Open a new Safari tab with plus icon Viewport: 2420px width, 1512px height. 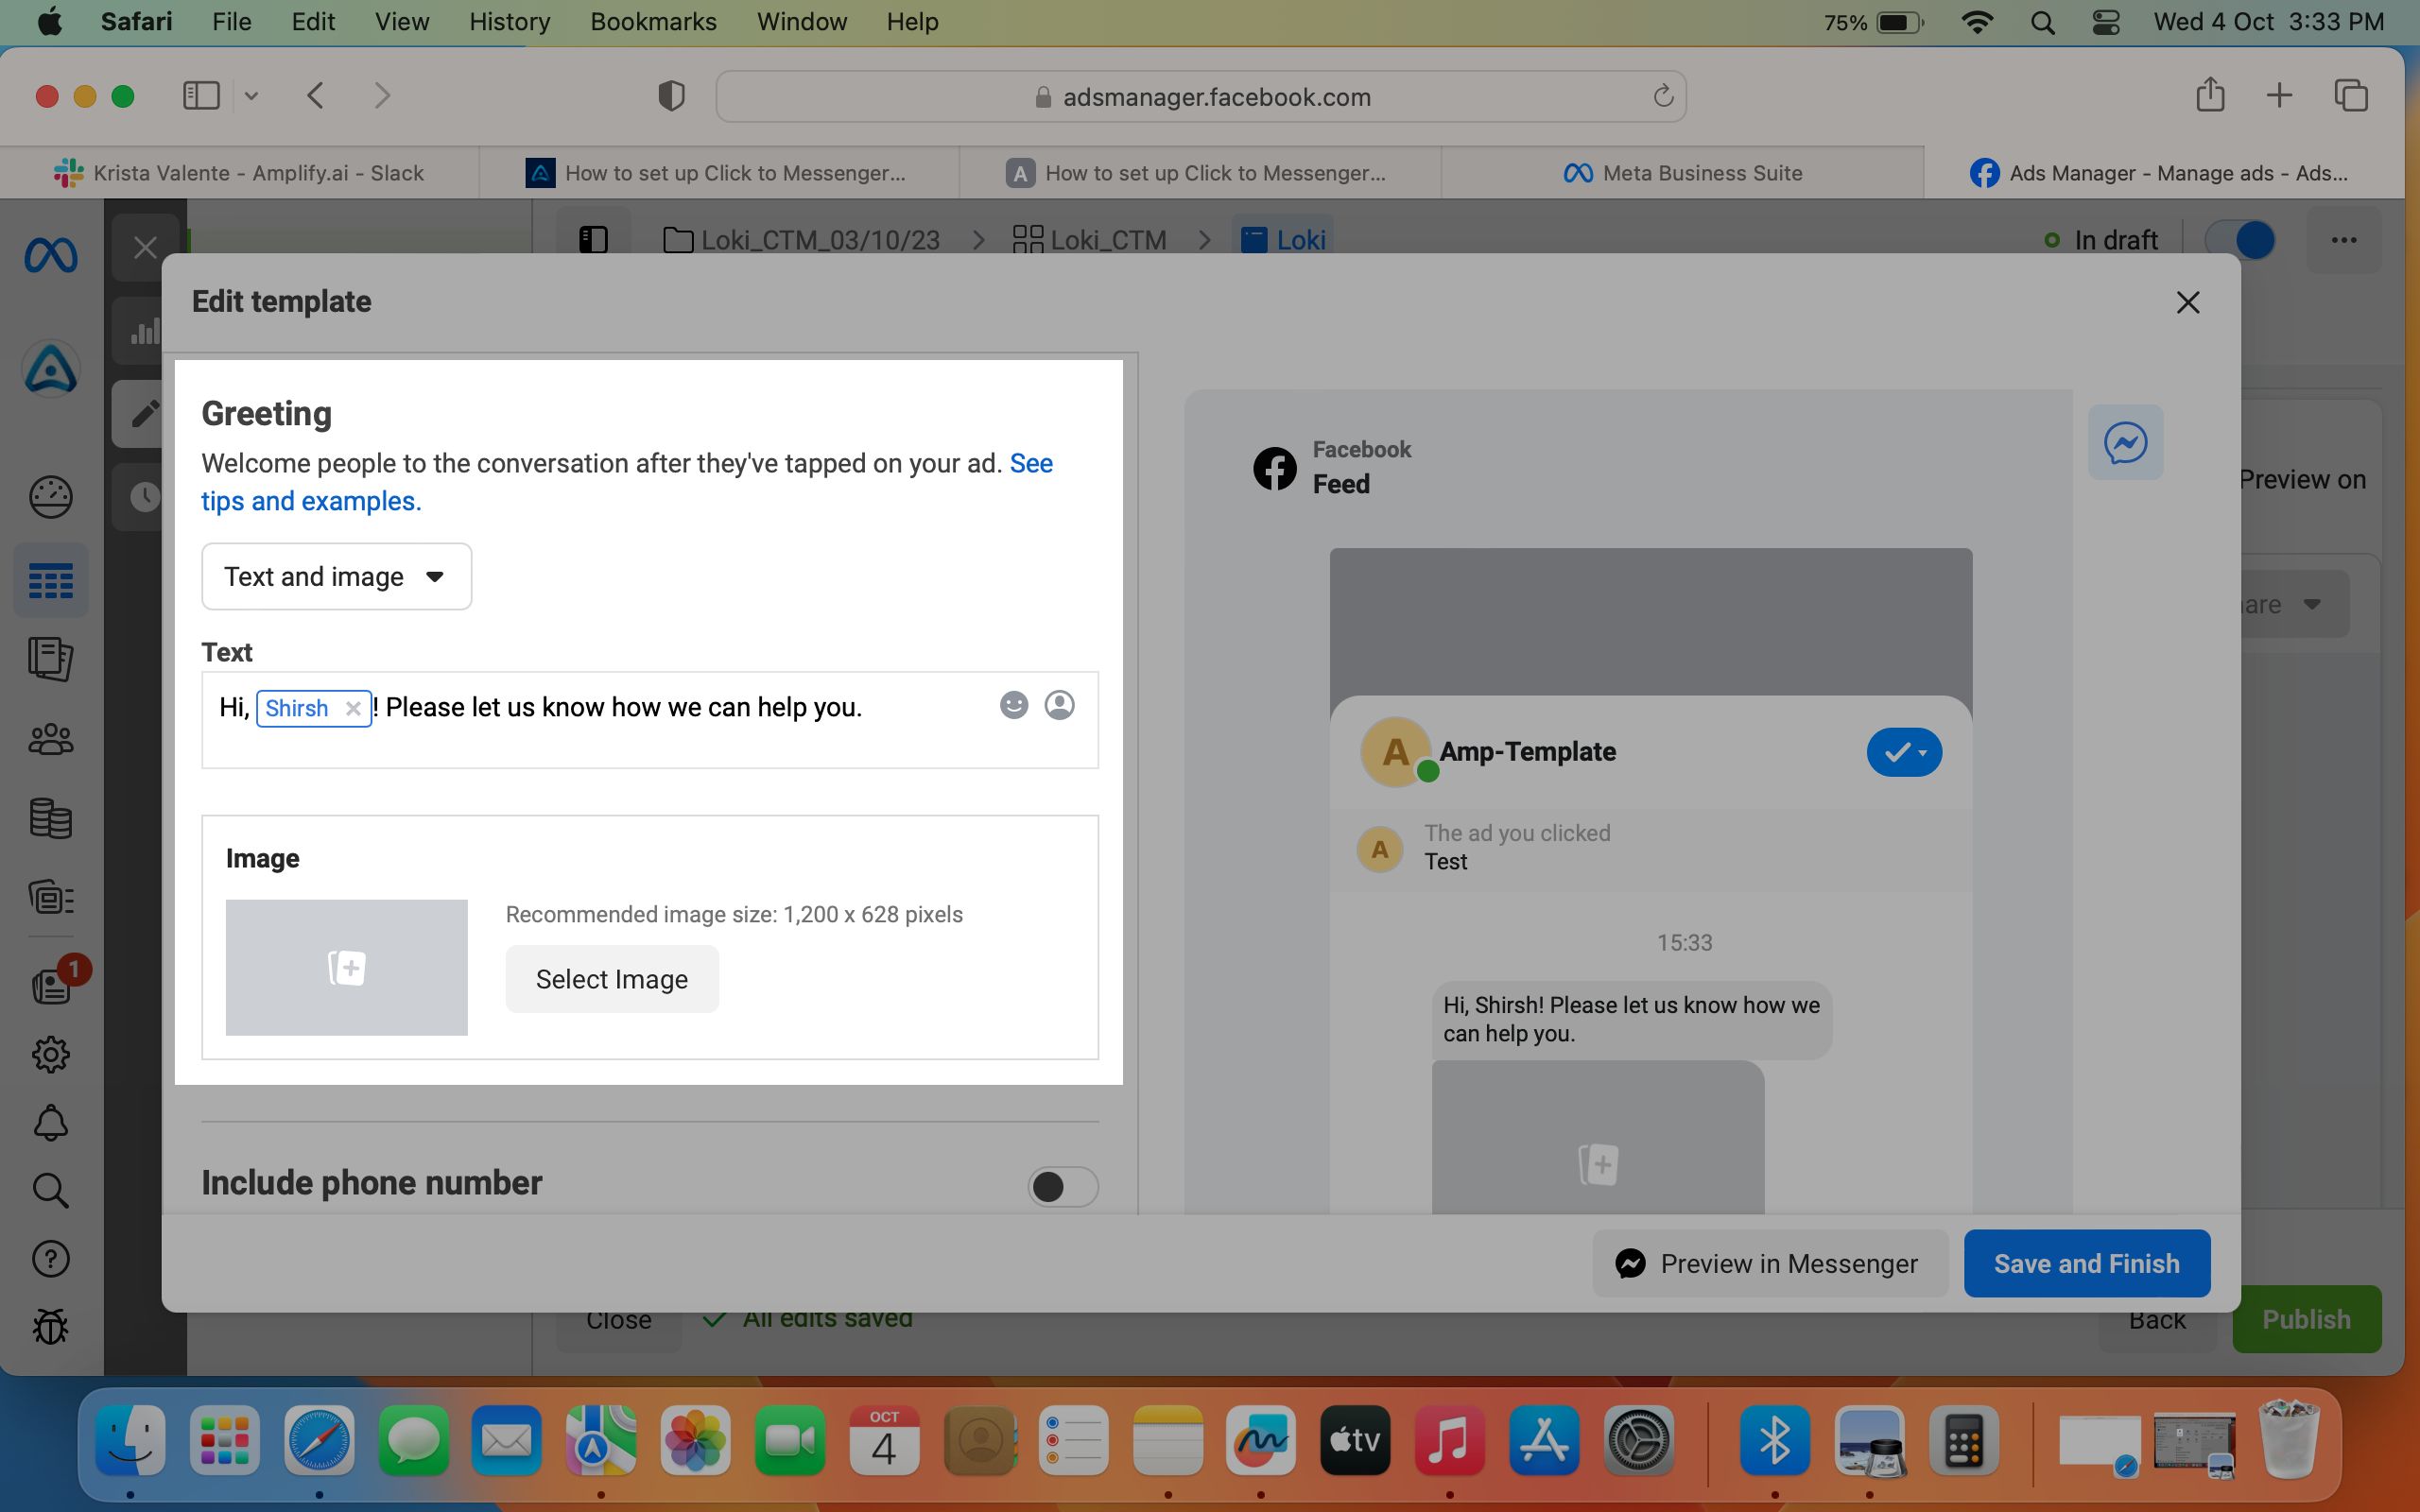(x=2279, y=96)
